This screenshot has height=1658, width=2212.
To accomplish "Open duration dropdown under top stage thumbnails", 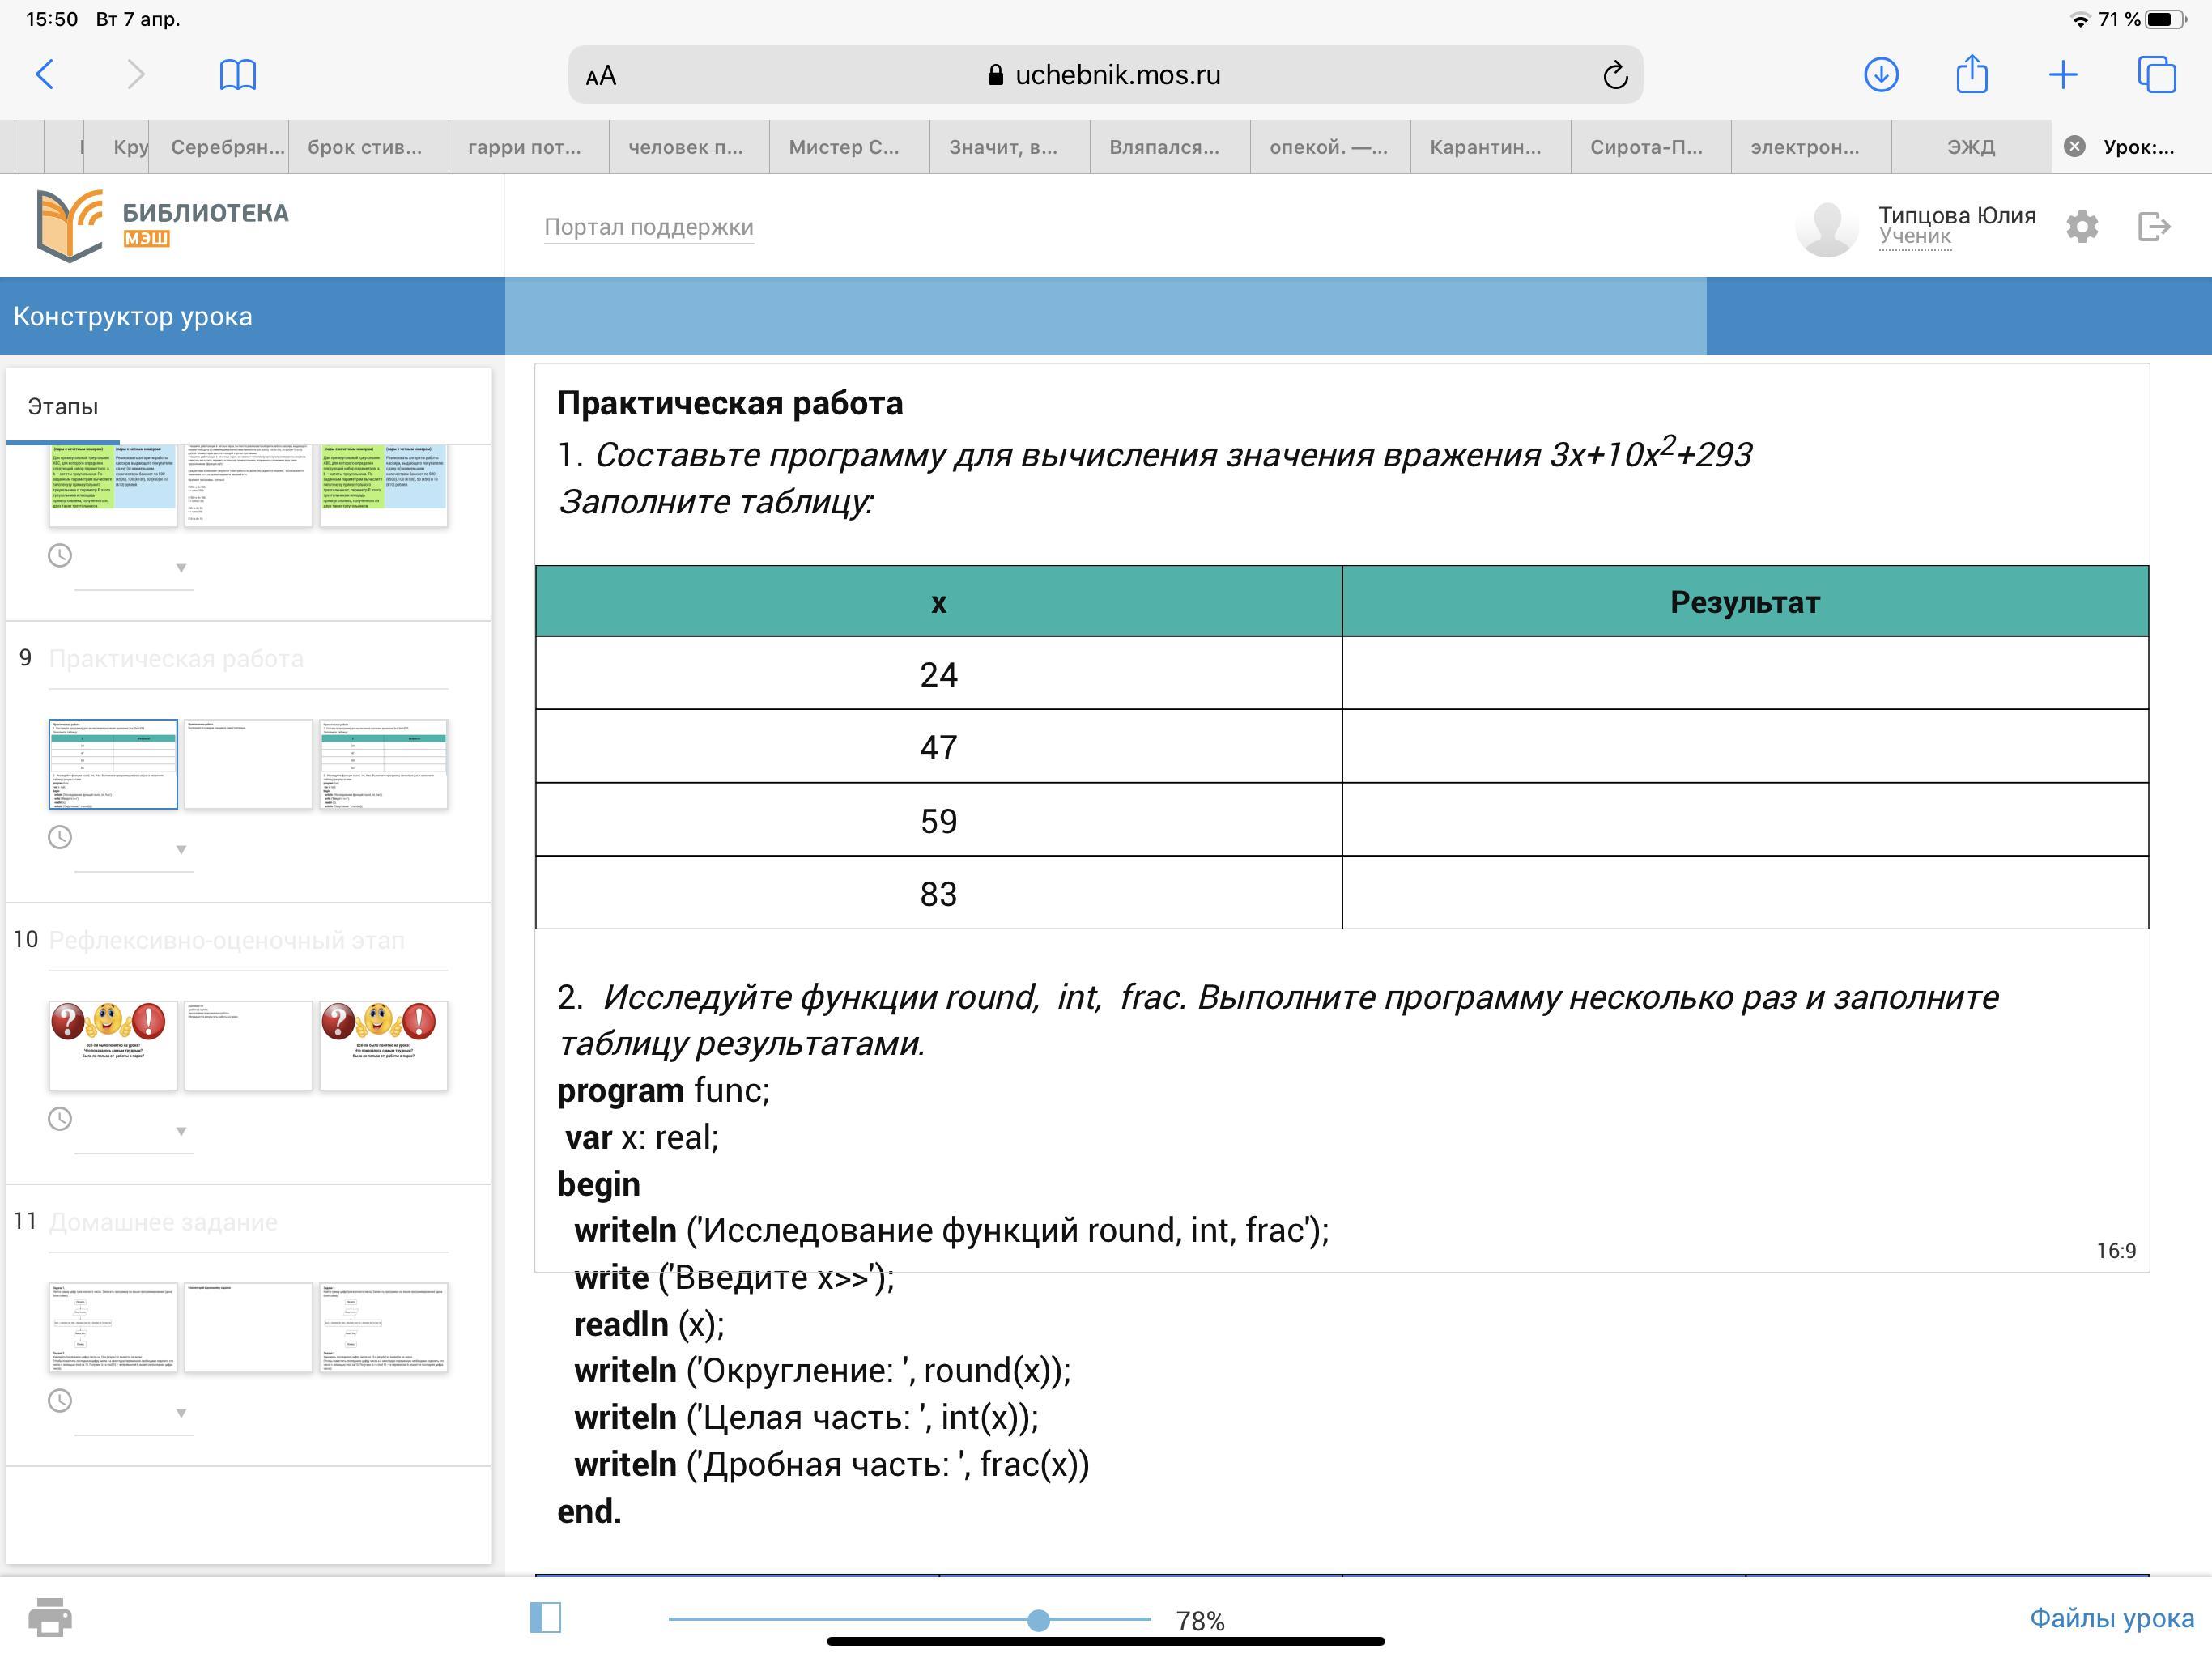I will pos(134,568).
